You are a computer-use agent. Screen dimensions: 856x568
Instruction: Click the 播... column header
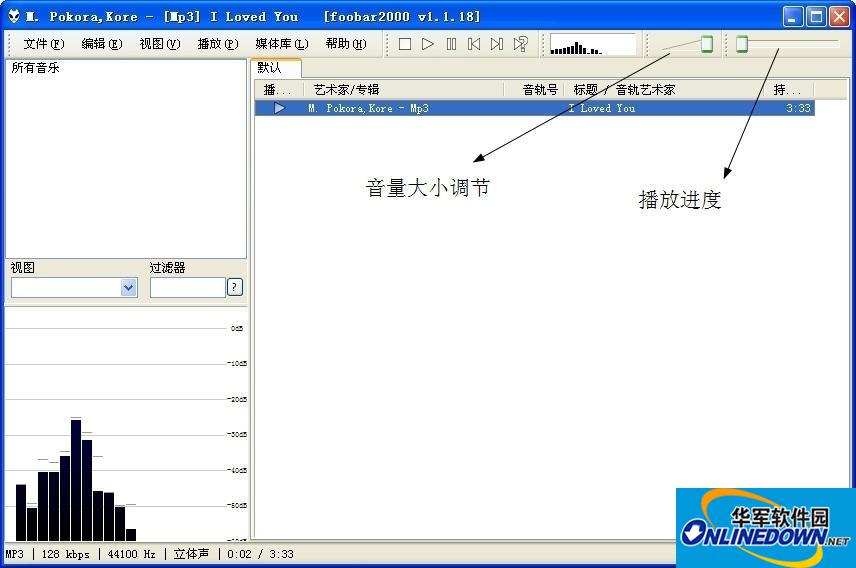(278, 90)
